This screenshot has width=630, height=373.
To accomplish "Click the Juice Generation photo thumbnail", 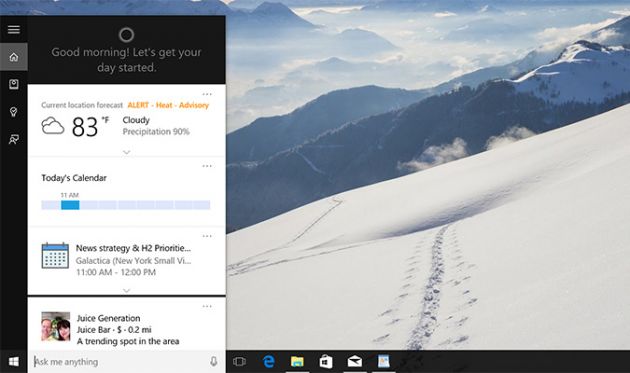I will pyautogui.click(x=55, y=326).
